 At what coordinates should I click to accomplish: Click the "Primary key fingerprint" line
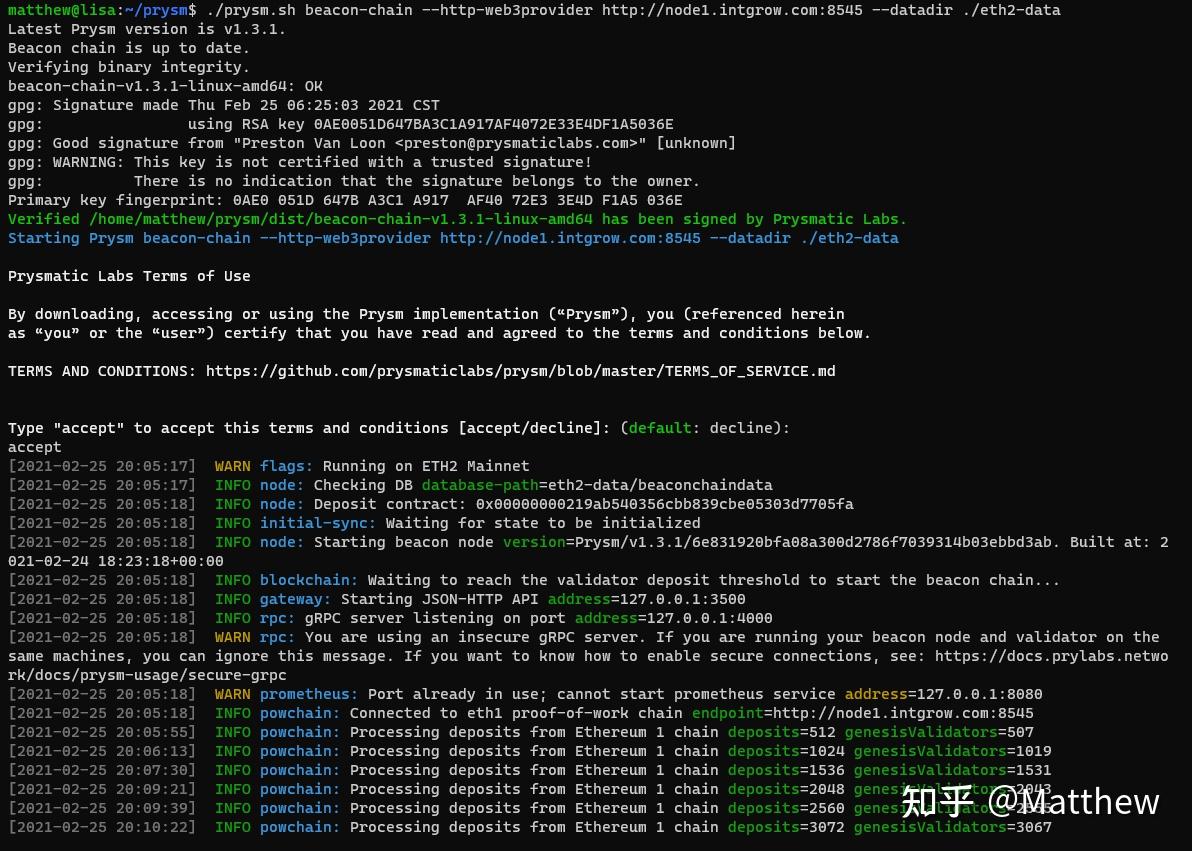345,200
